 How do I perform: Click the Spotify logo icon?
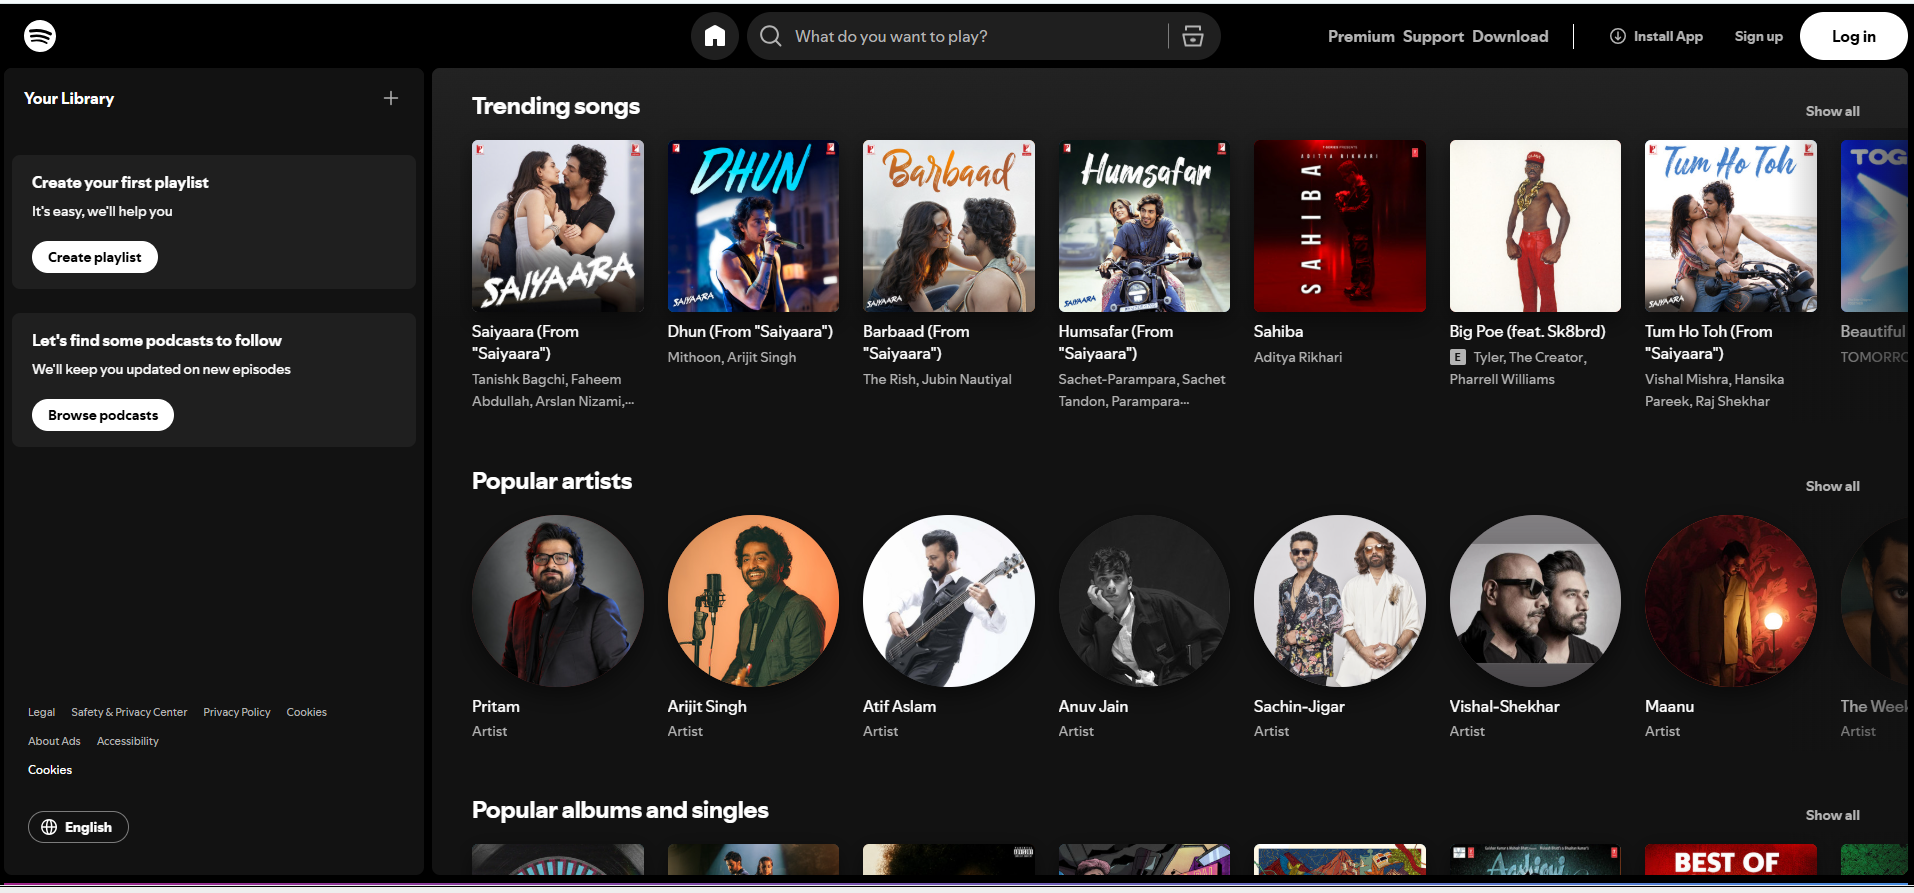[x=40, y=36]
